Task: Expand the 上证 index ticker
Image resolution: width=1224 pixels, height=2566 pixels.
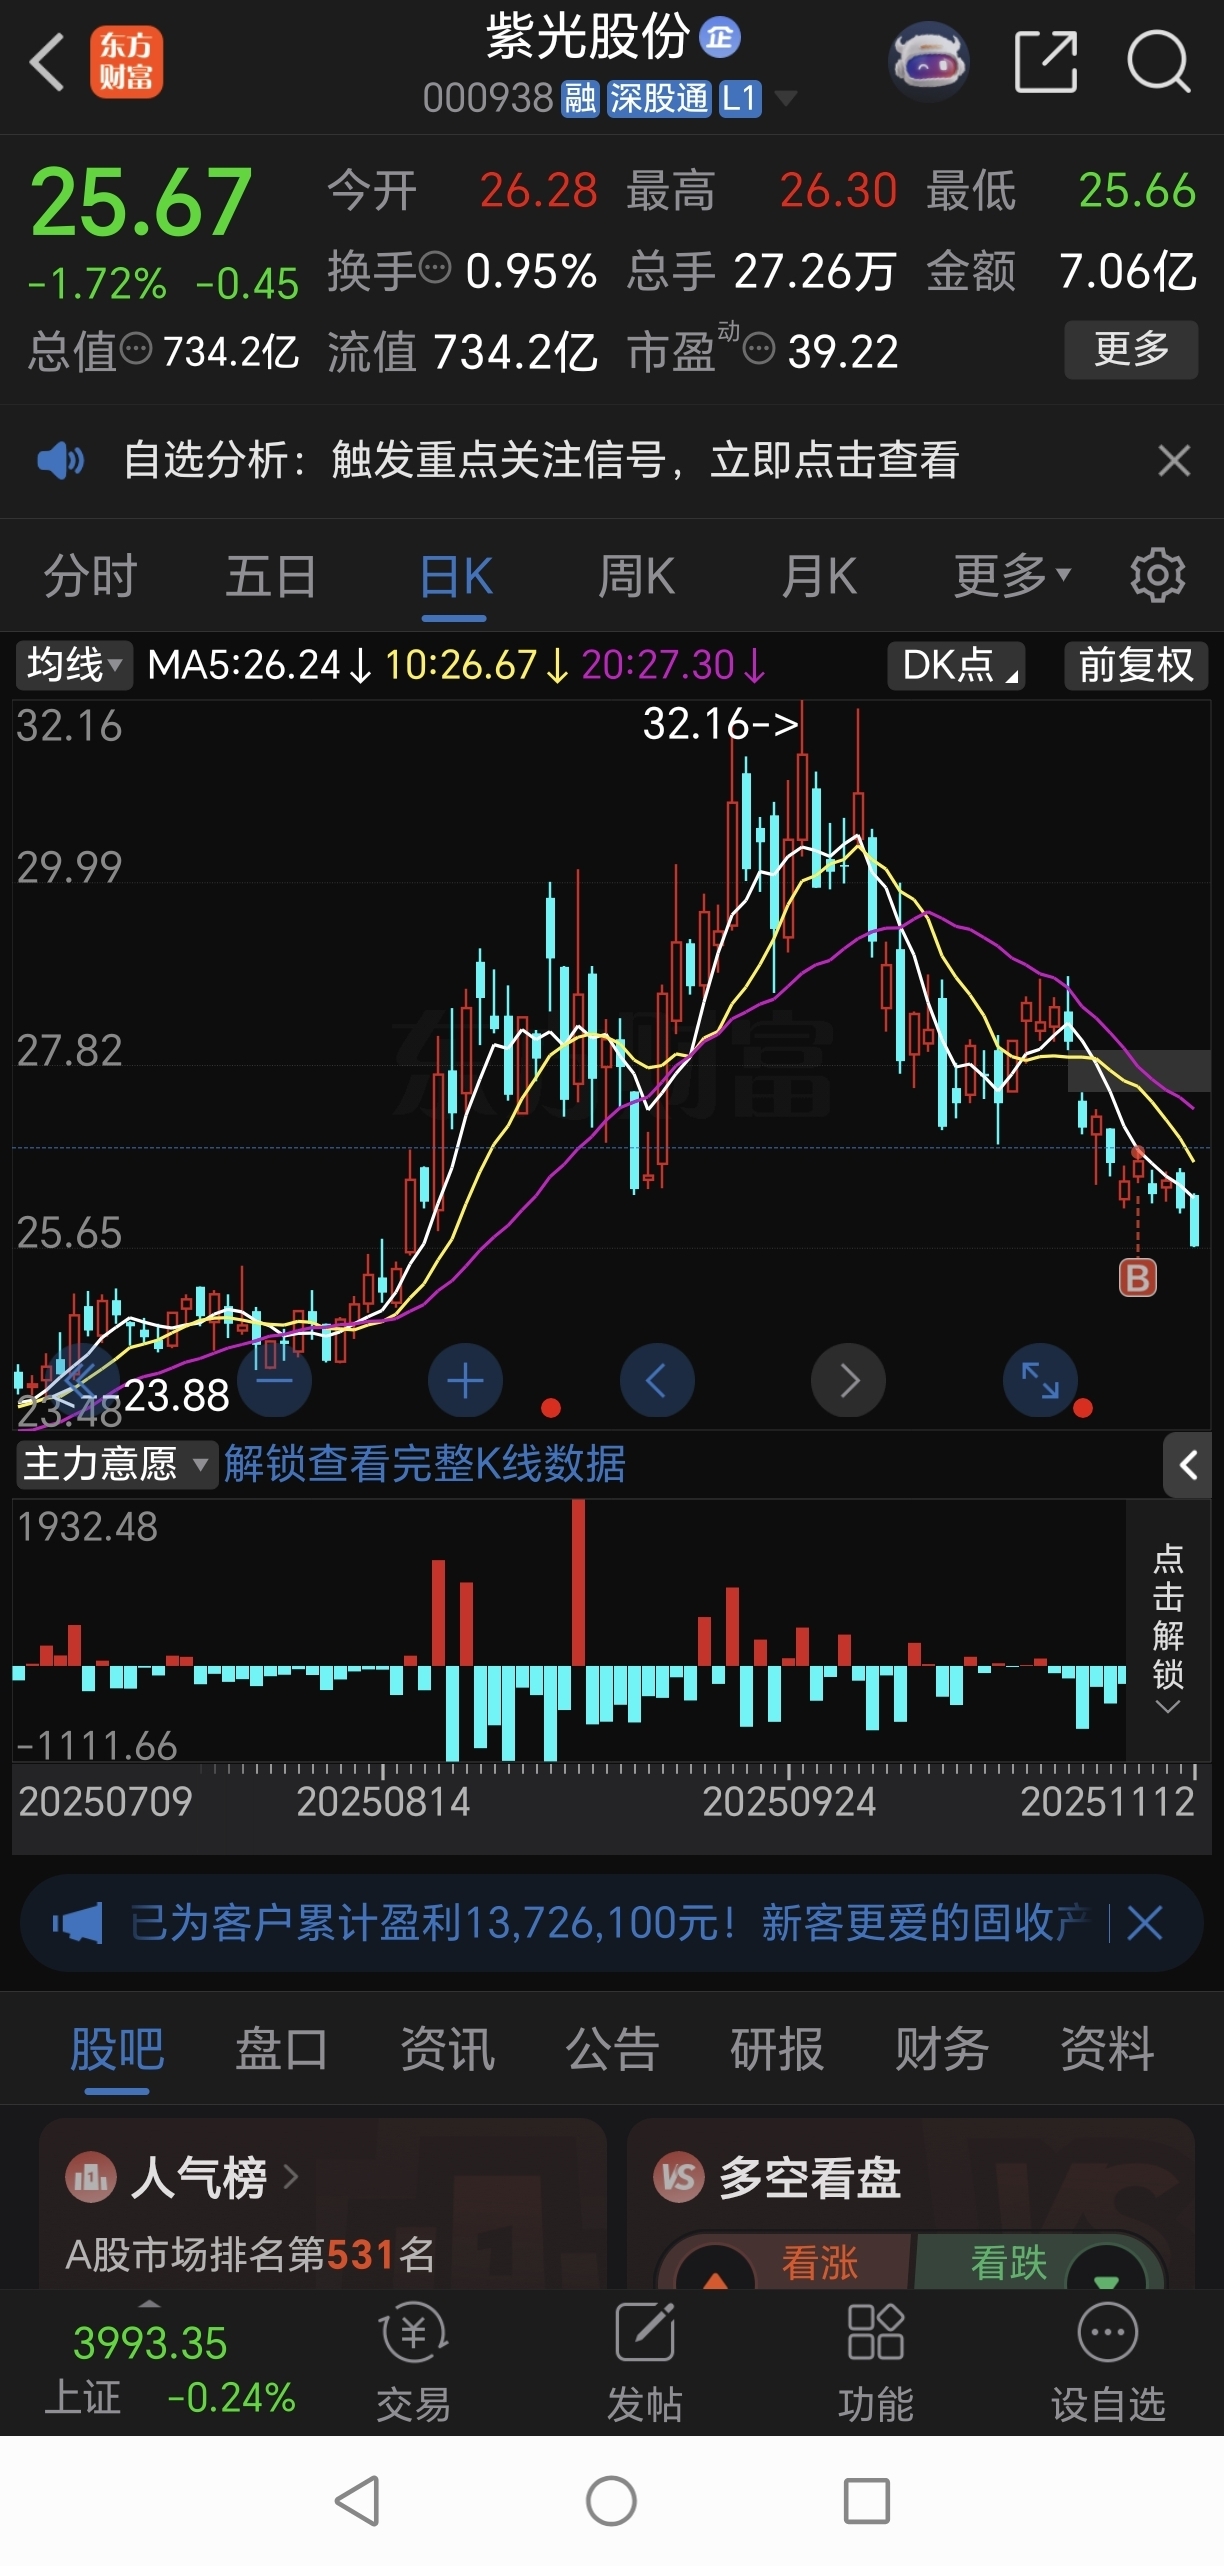Action: (150, 2364)
